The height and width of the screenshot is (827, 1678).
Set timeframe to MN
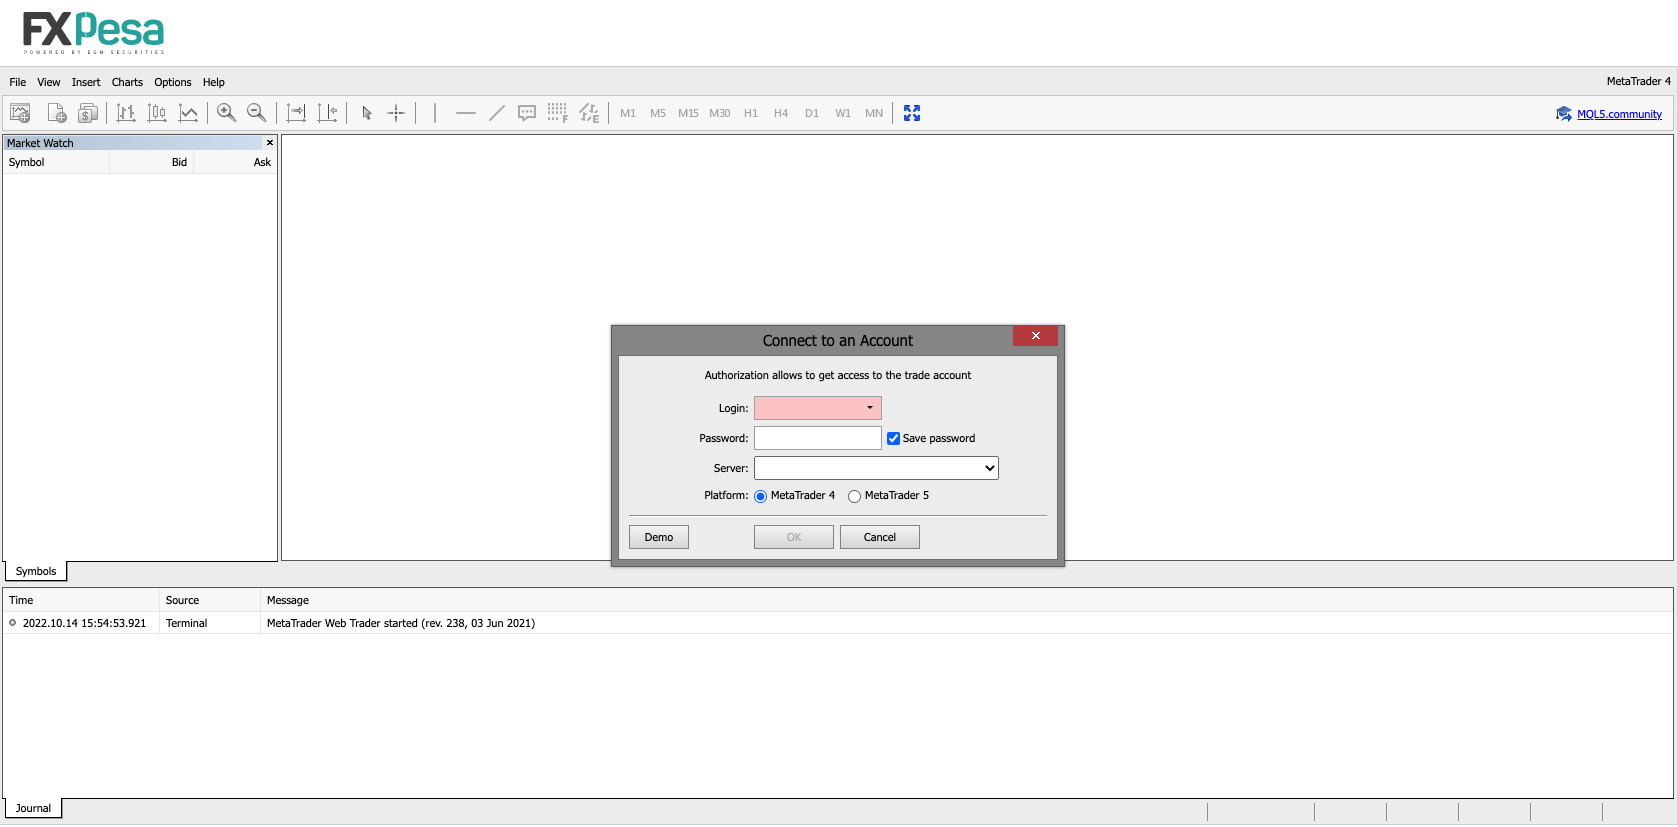(x=874, y=113)
